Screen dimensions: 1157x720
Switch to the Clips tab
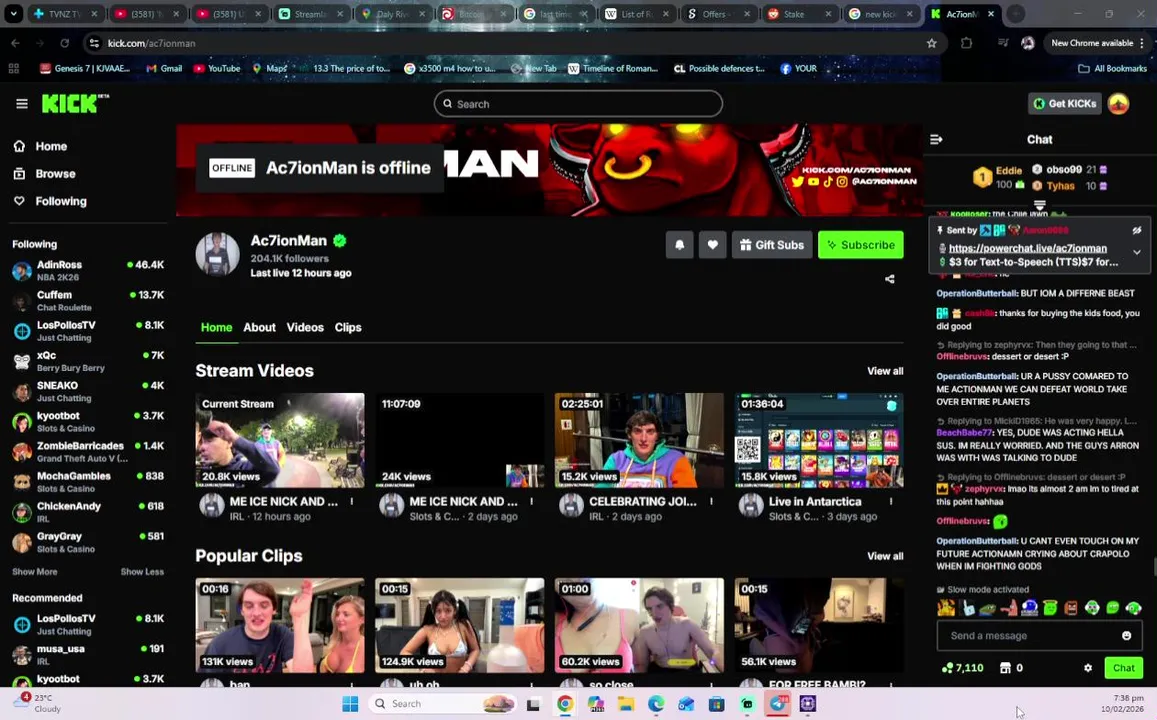(348, 328)
